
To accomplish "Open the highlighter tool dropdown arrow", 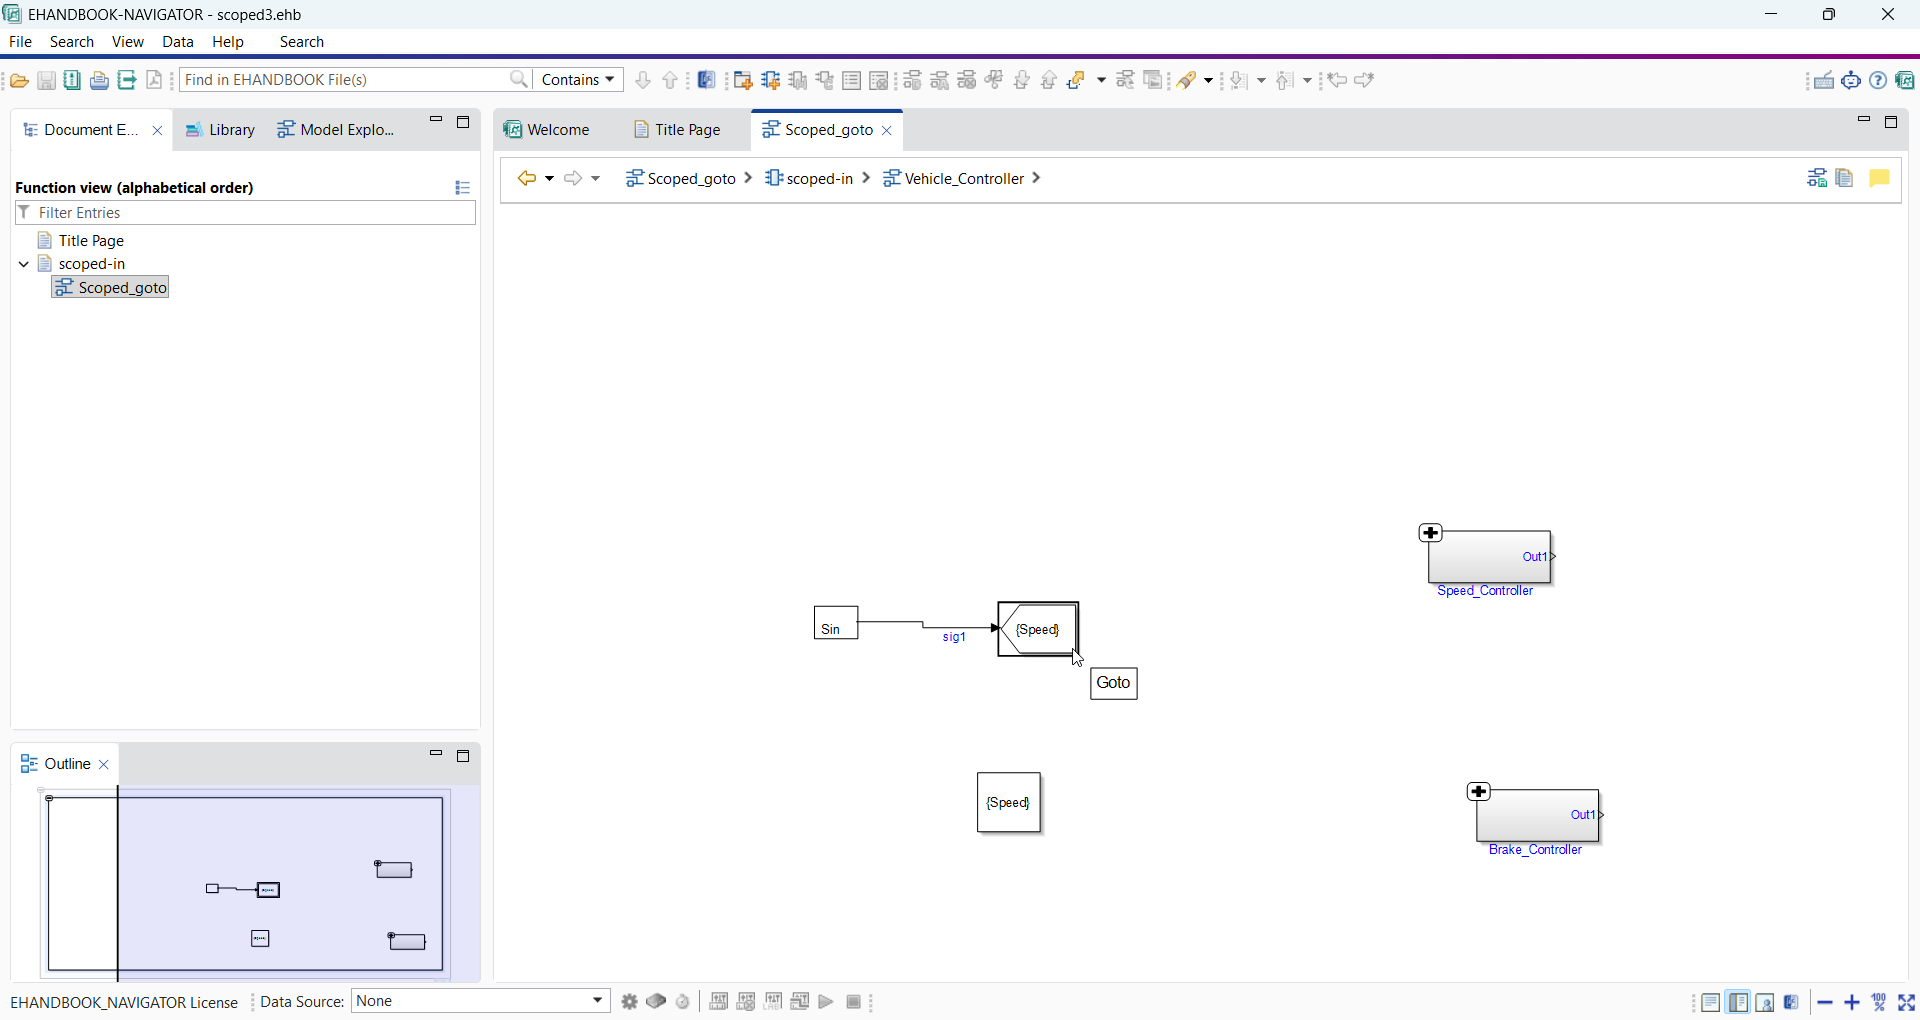I will pos(1209,81).
